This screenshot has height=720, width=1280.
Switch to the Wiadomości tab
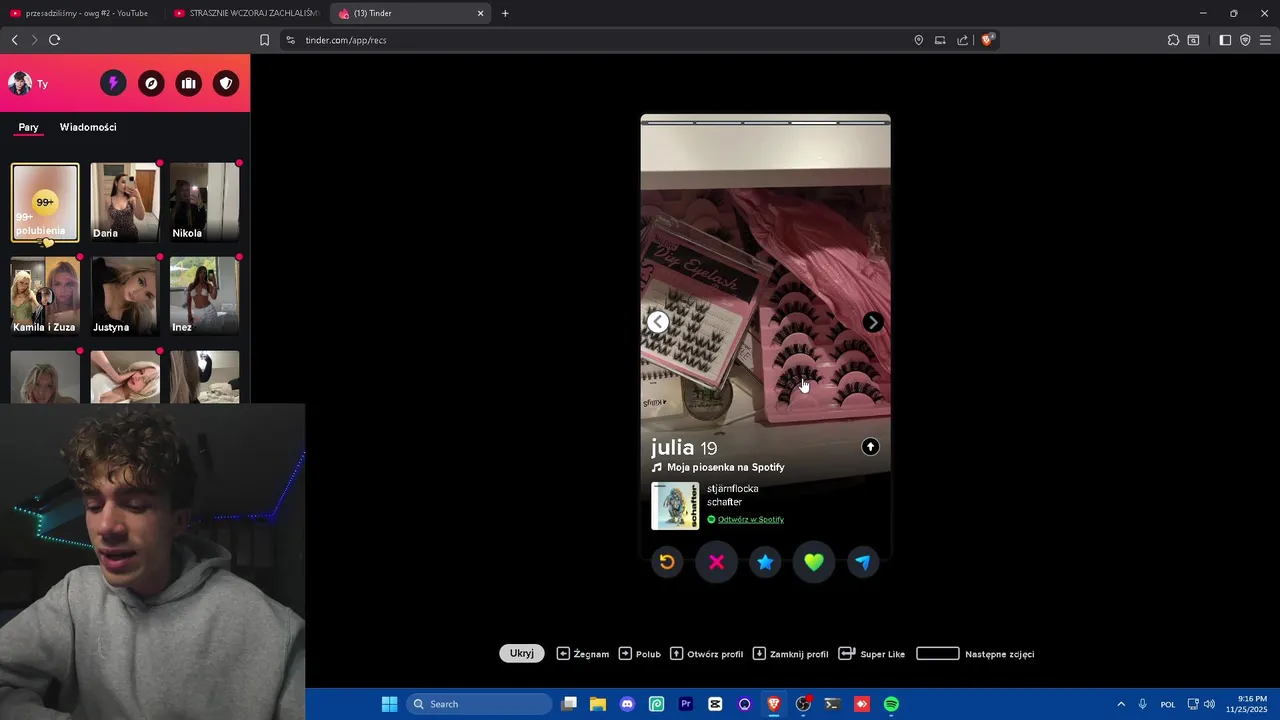88,127
